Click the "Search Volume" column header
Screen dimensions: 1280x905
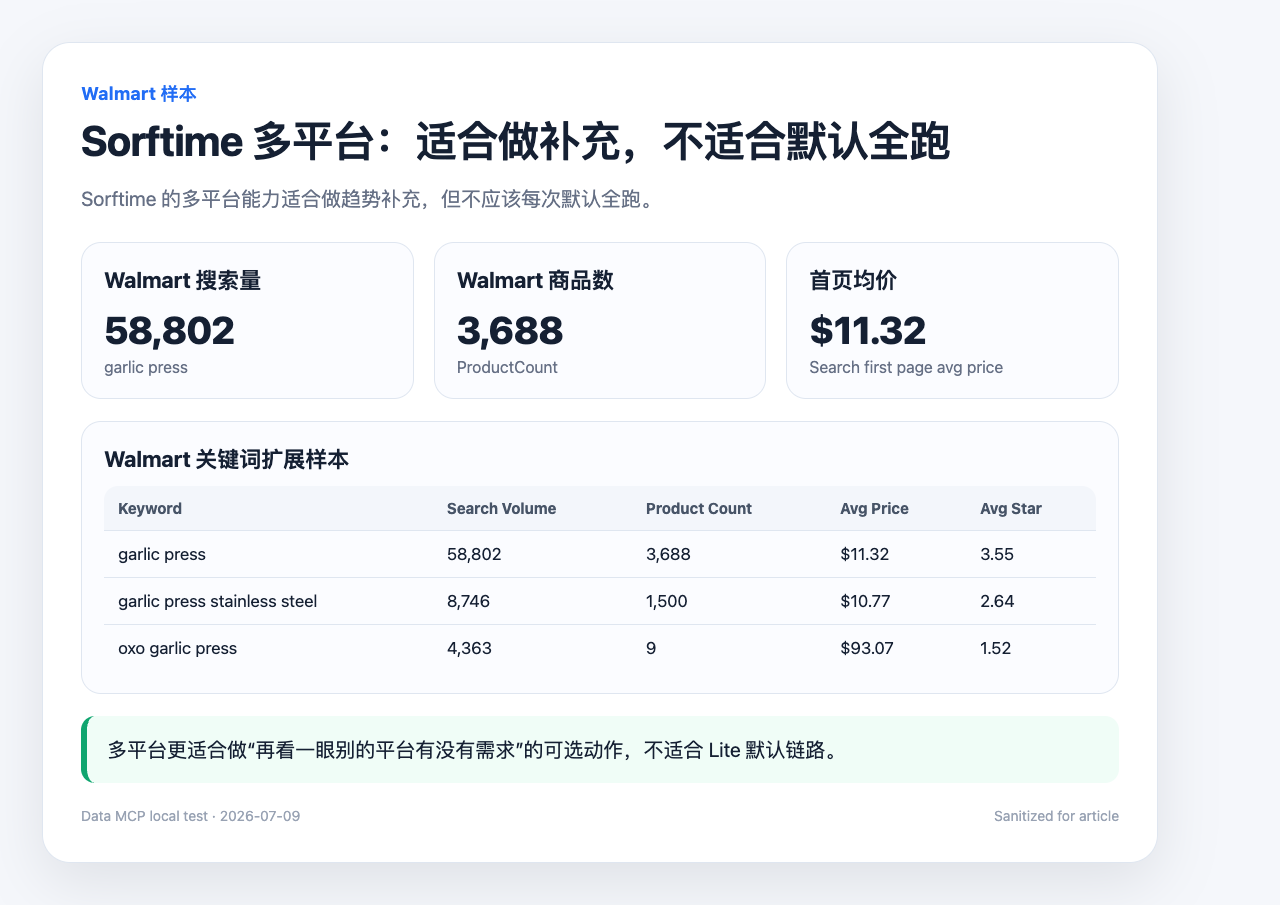click(x=501, y=508)
